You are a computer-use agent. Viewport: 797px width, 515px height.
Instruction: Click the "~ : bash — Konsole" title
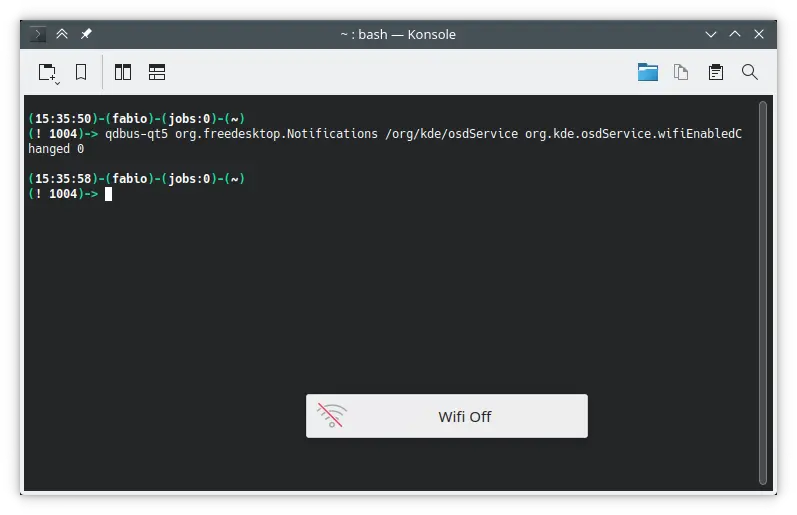(398, 35)
